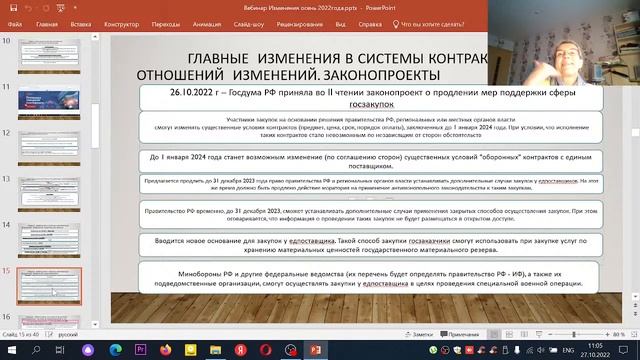Switch to Normal view in the status bar
Image resolution: width=640 pixels, height=360 pixels.
pos(494,334)
